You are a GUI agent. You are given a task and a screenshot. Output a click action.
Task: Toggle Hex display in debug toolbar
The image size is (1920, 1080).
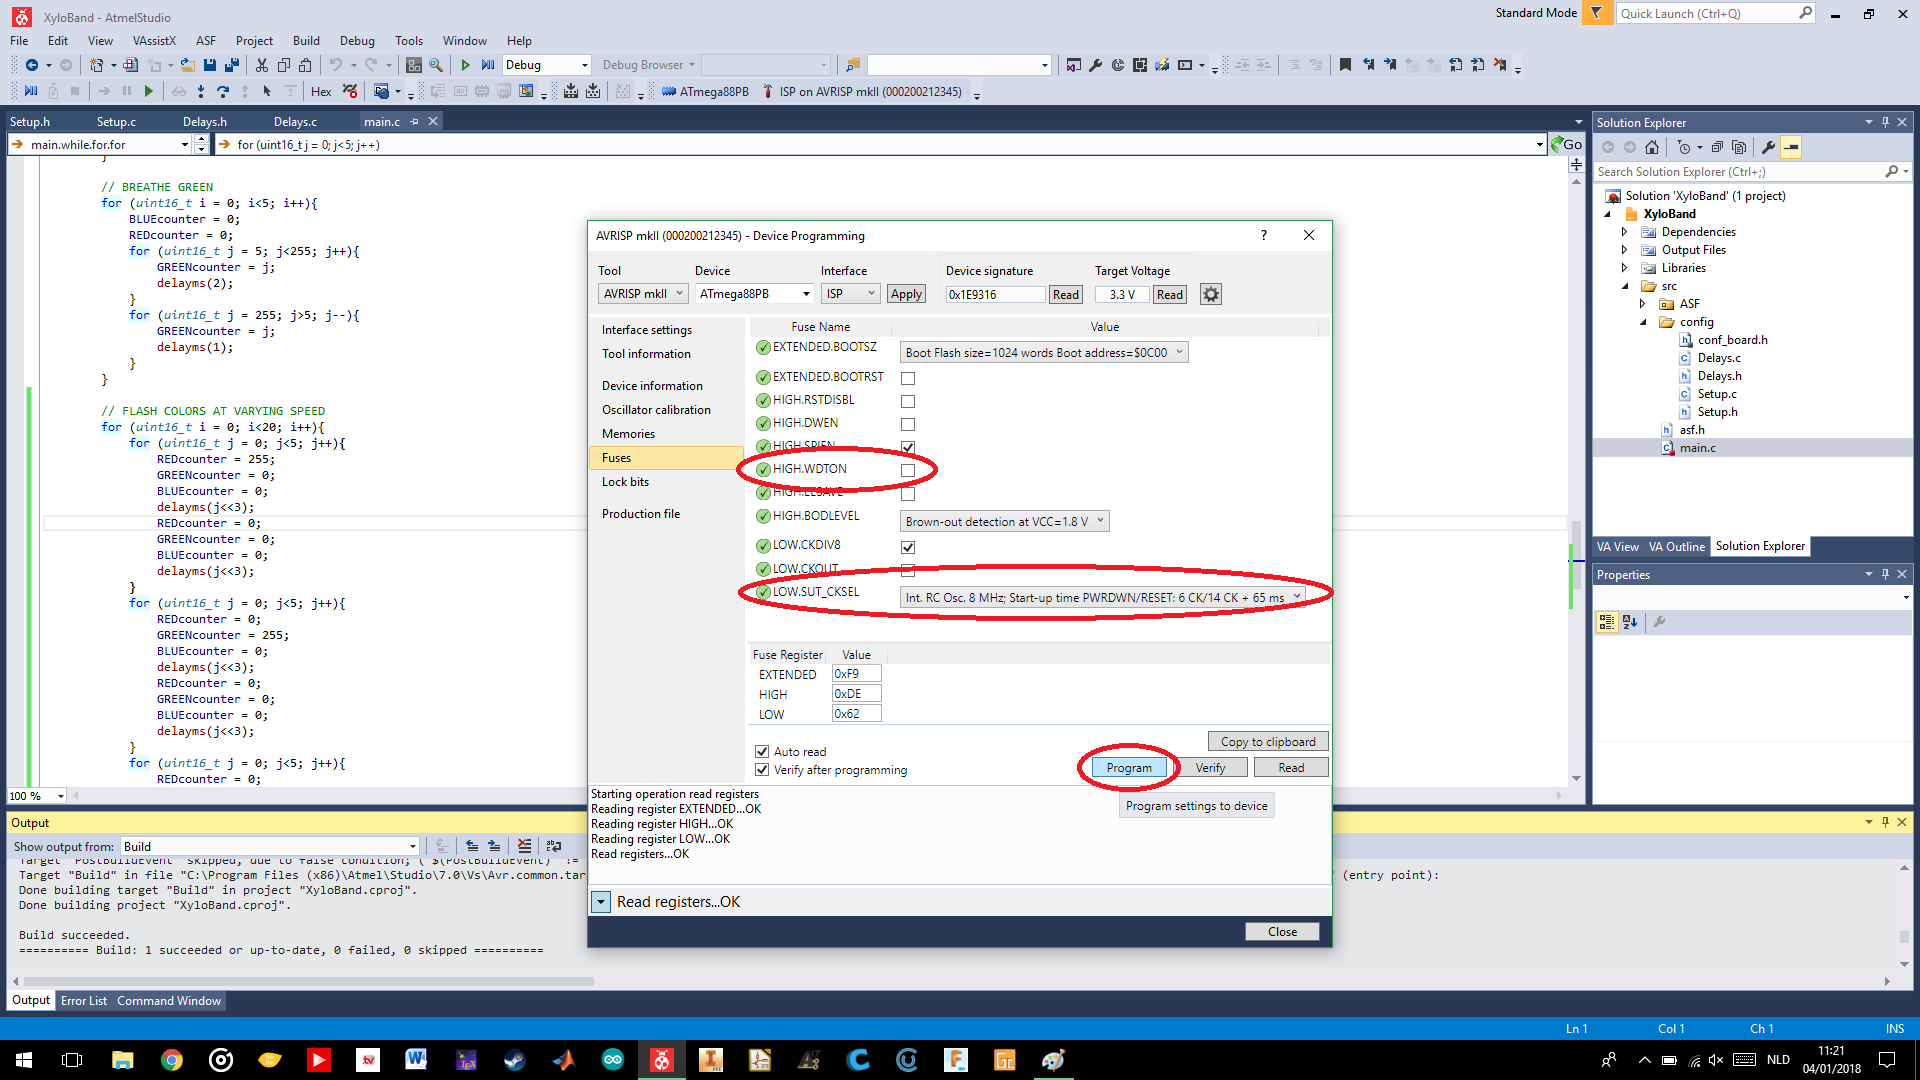[x=321, y=91]
